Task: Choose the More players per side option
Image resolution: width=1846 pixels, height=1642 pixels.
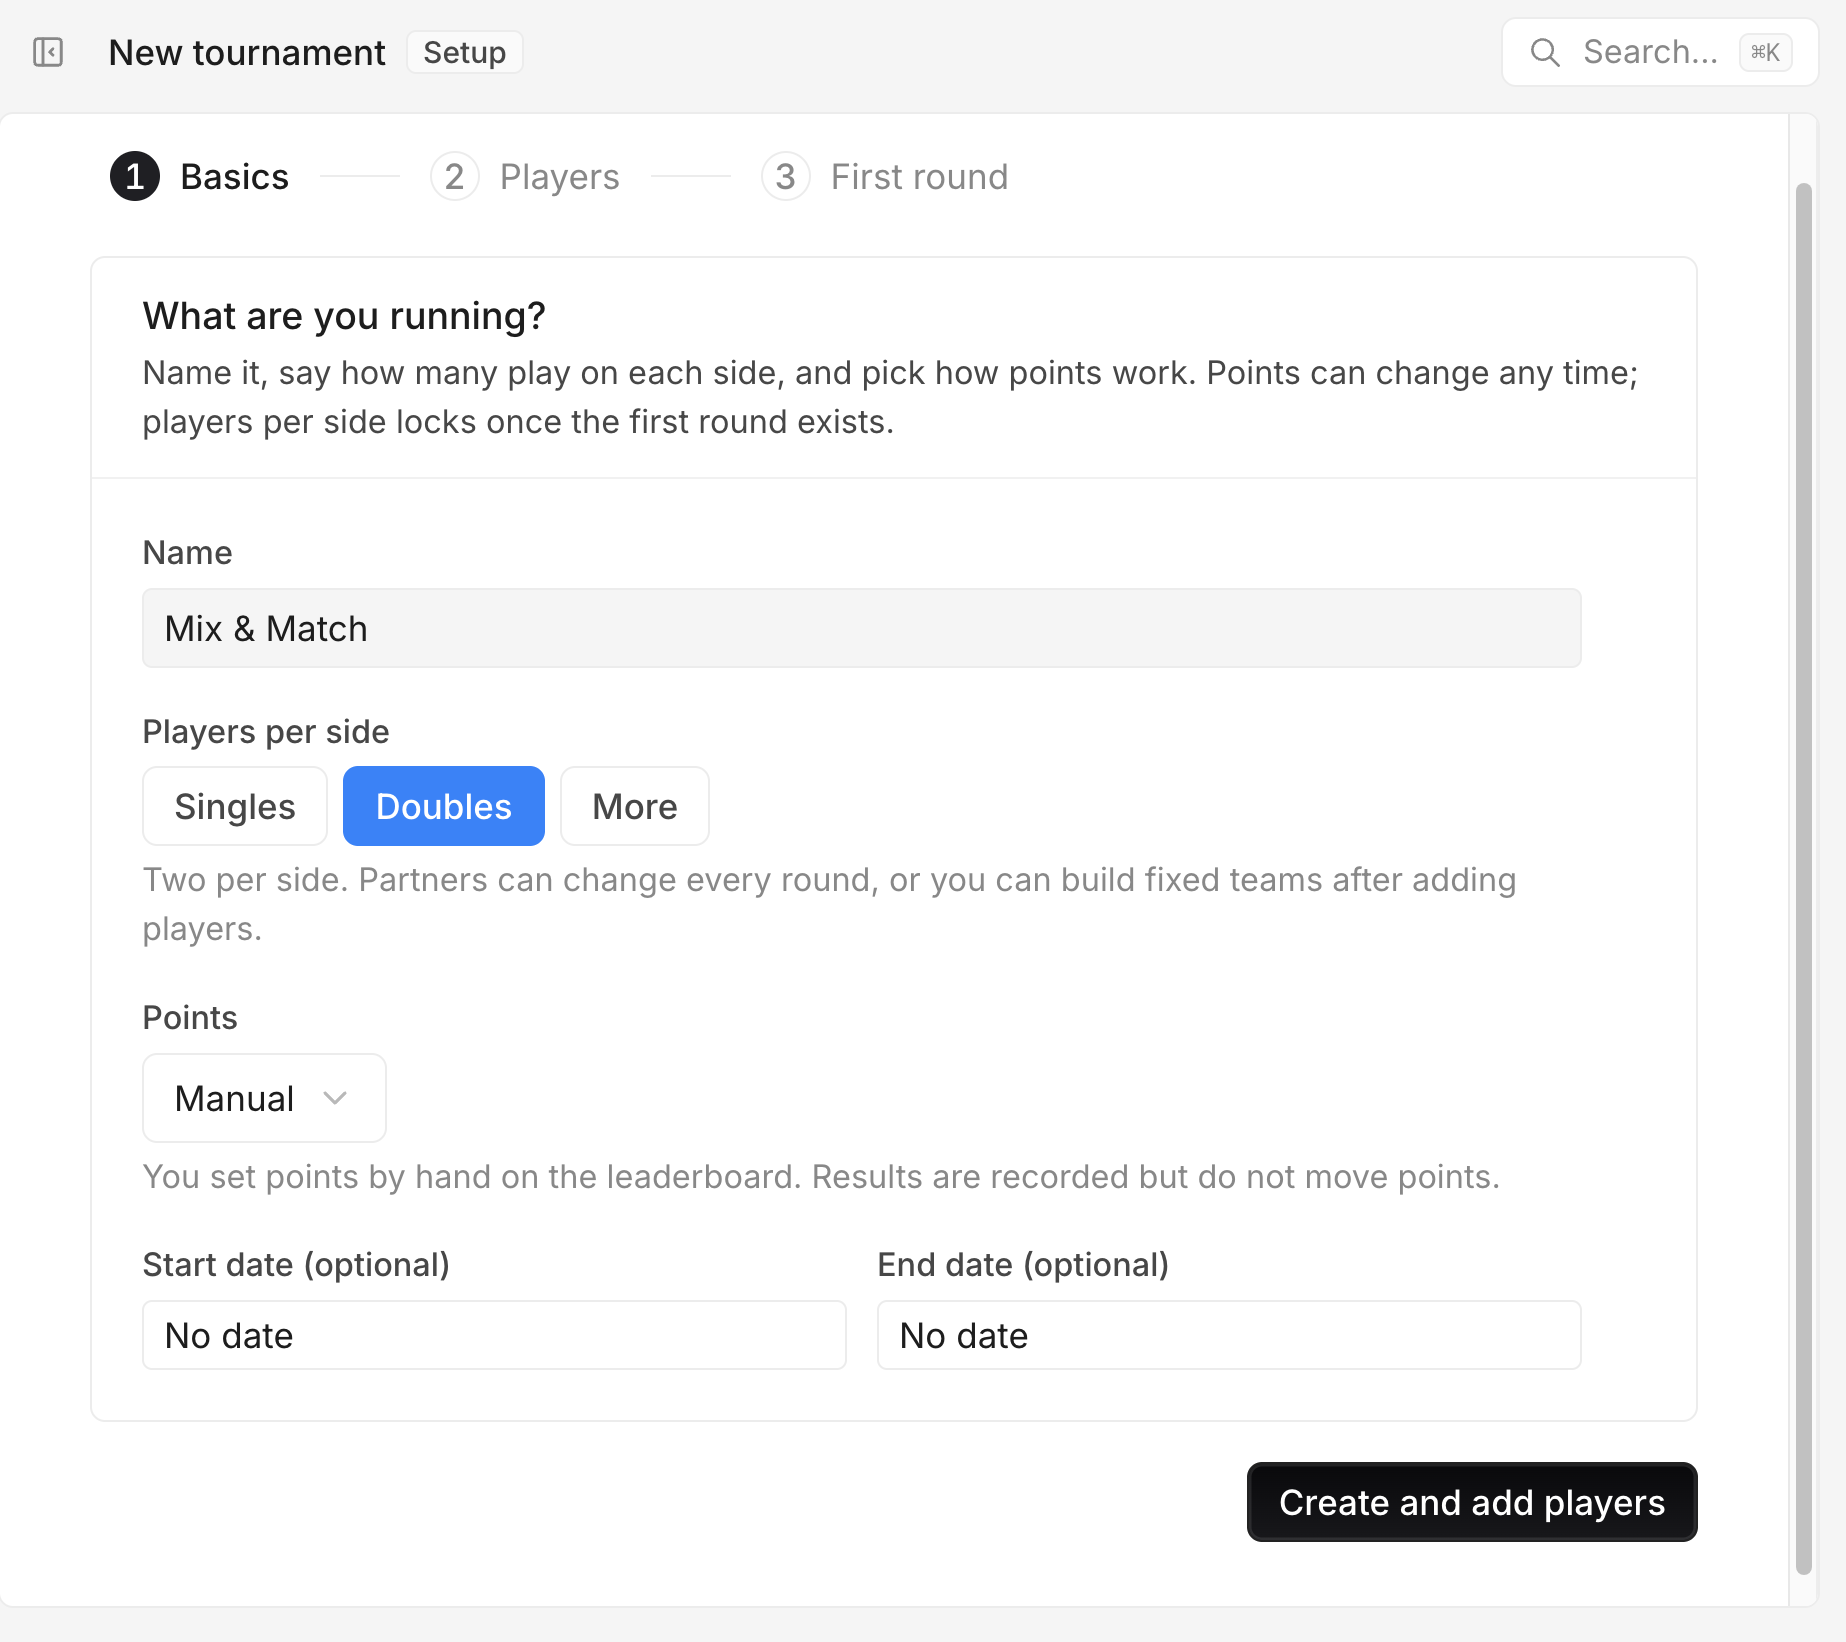Action: pos(635,806)
